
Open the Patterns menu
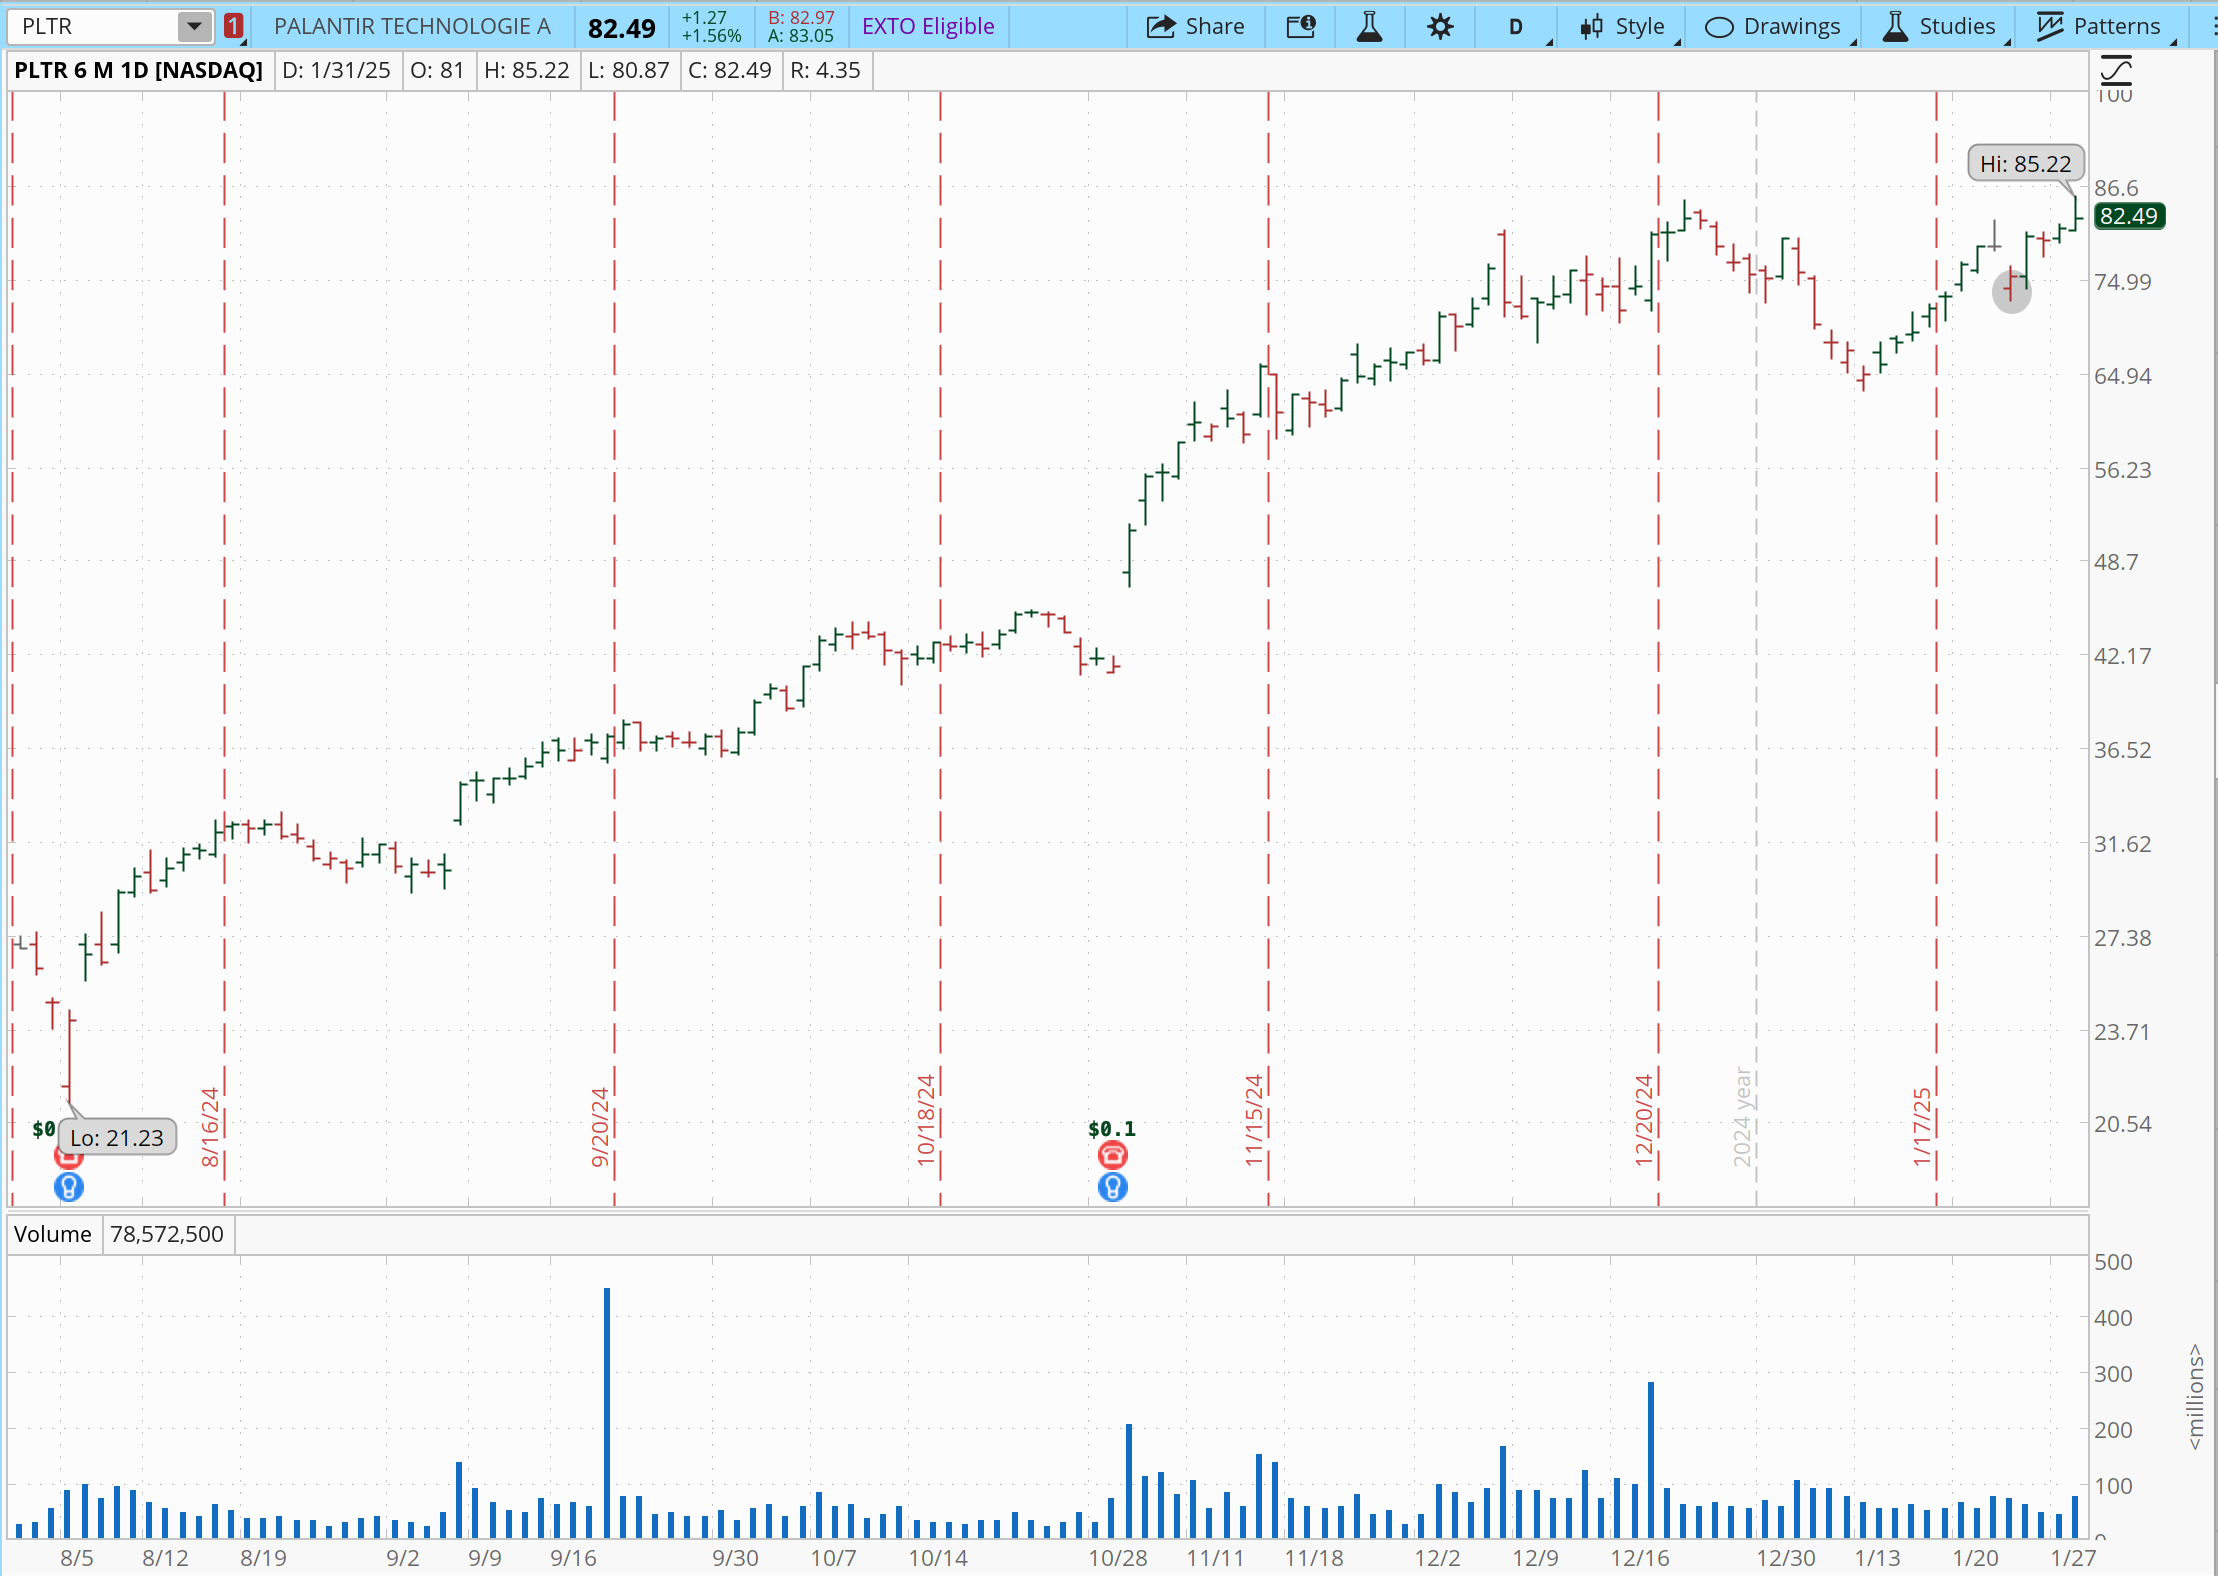[2099, 26]
